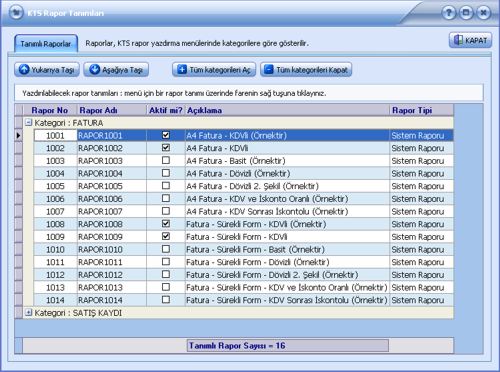The height and width of the screenshot is (372, 500).
Task: Click the Aktif mi? column header
Action: click(166, 110)
